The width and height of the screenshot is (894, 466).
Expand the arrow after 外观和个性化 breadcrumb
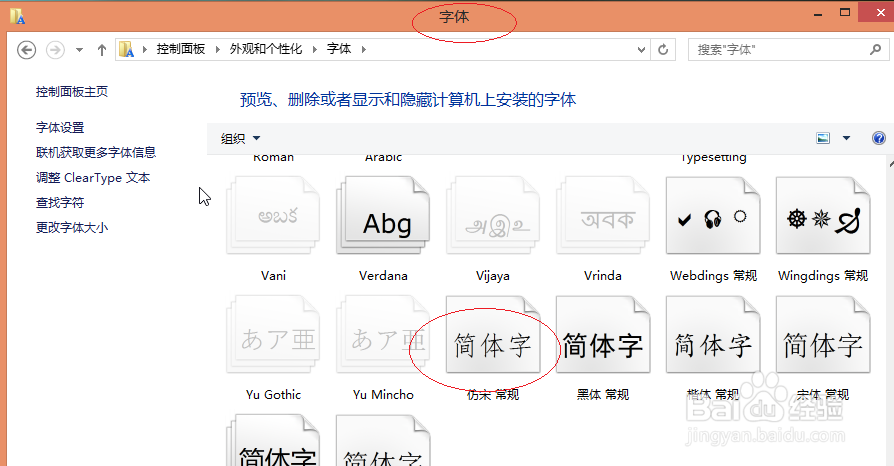coord(315,50)
